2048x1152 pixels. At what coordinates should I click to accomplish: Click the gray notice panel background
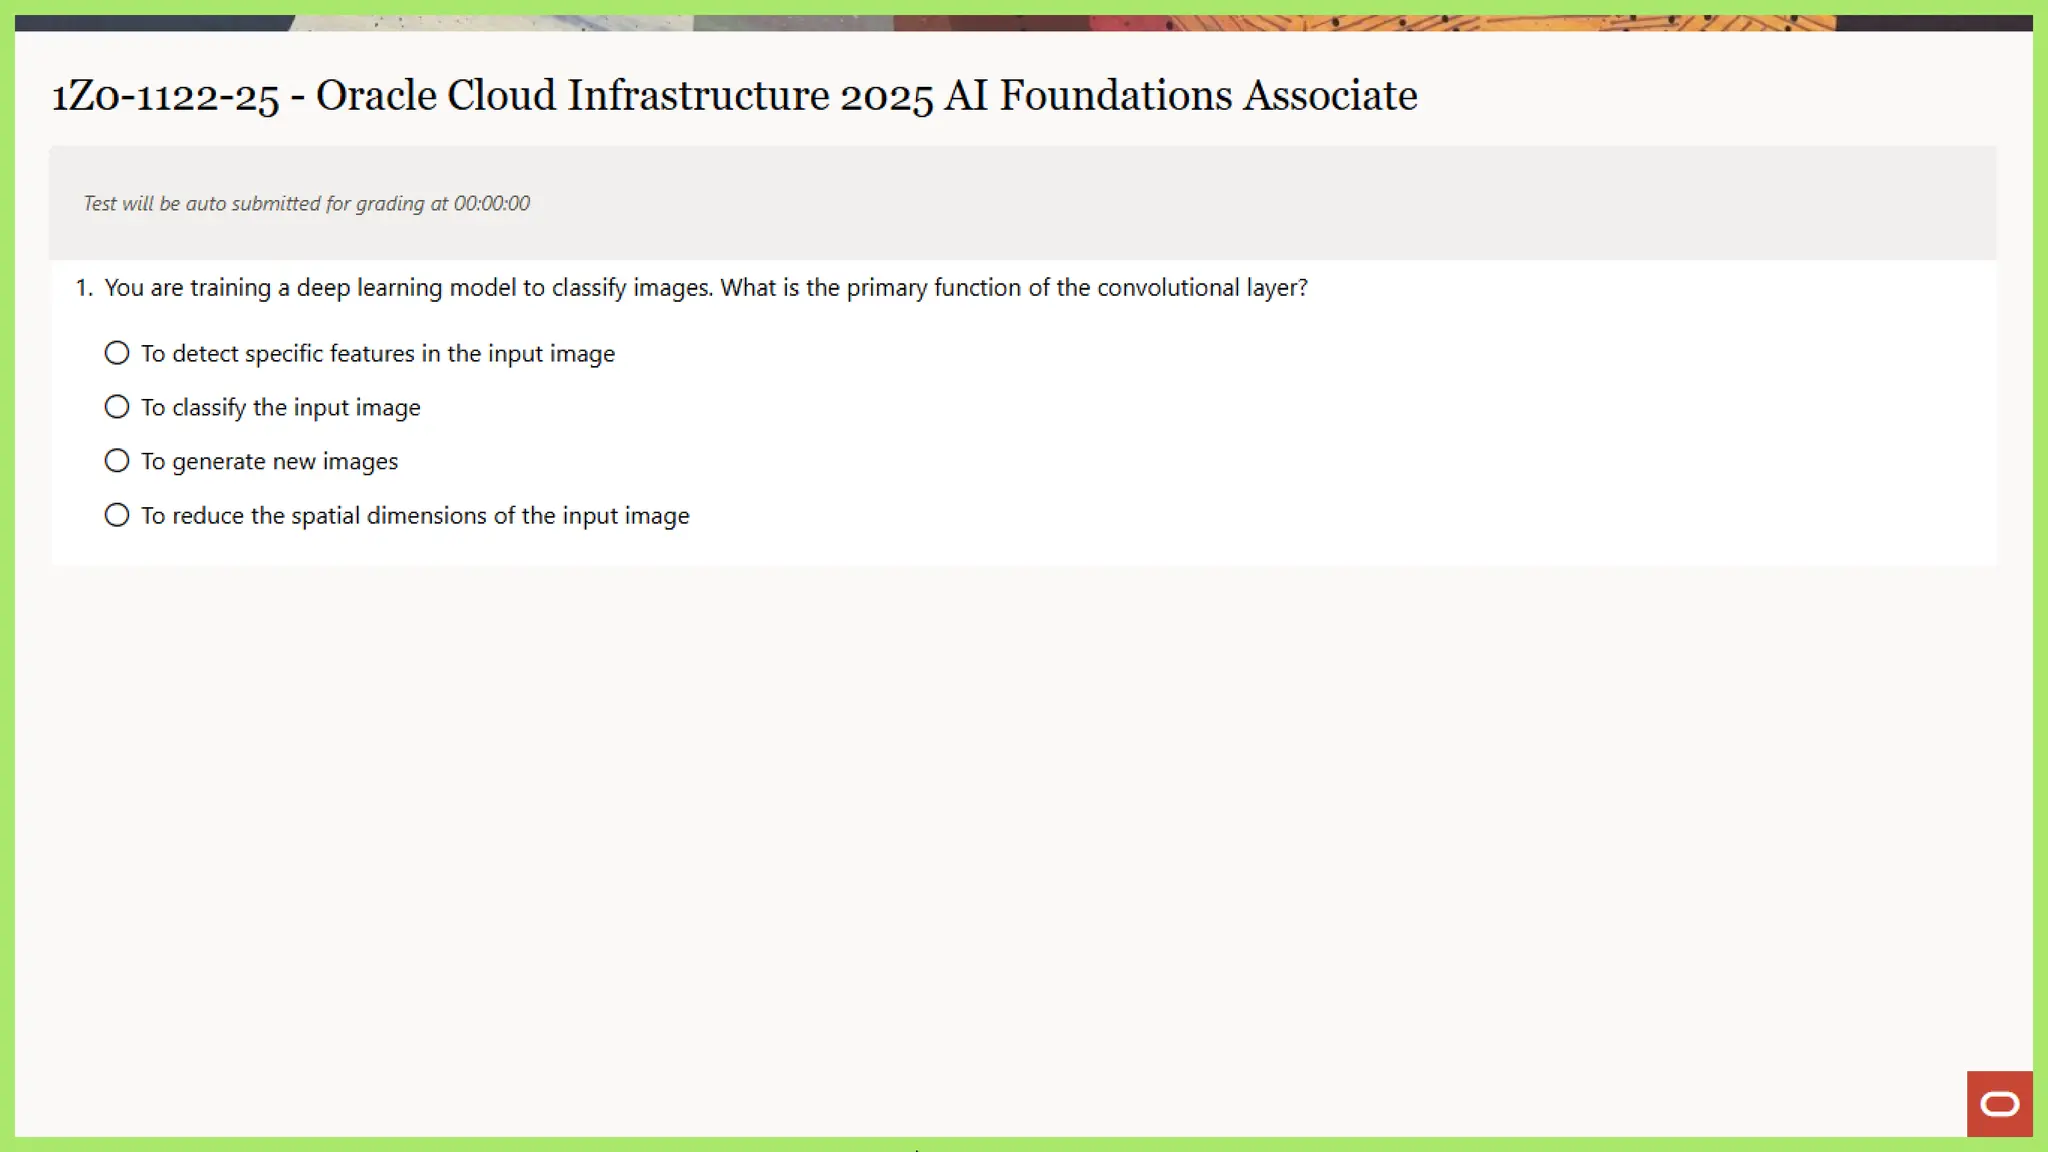coord(1200,204)
